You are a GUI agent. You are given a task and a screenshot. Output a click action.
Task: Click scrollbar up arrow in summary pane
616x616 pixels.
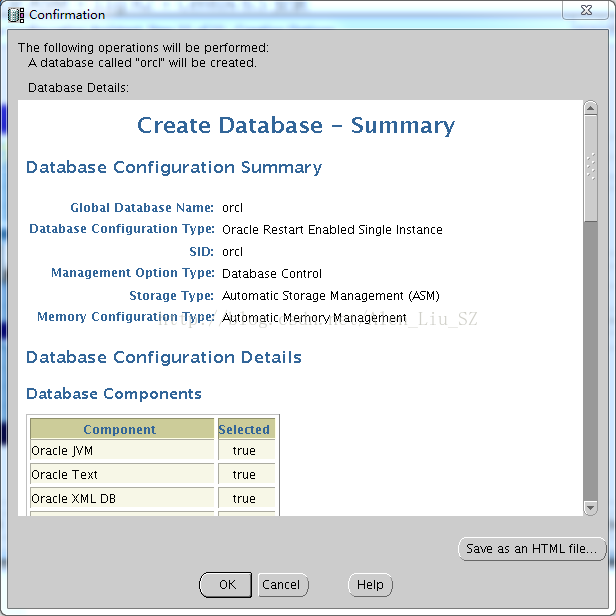(590, 108)
